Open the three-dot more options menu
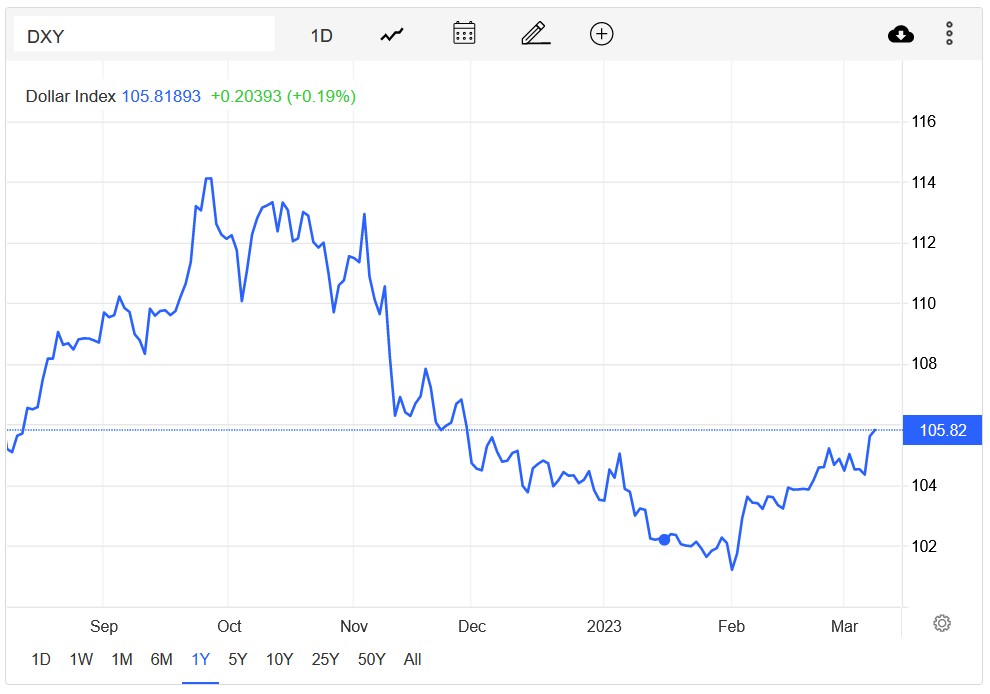Viewport: 990px width, 694px height. pyautogui.click(x=949, y=34)
